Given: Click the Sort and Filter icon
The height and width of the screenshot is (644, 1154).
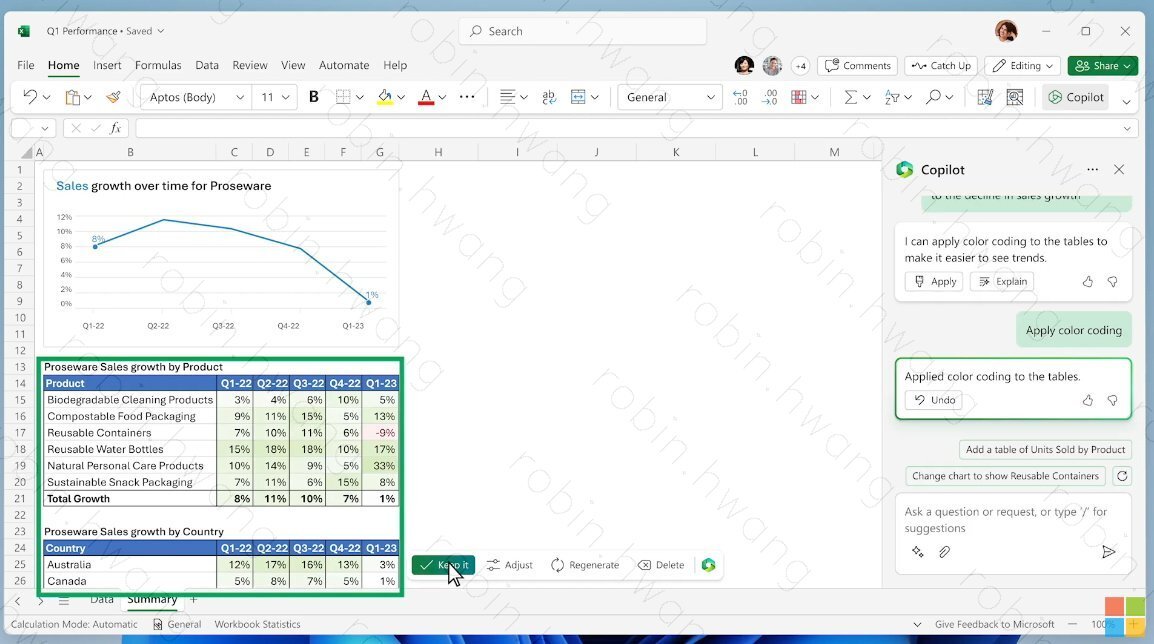Looking at the screenshot, I should [892, 96].
